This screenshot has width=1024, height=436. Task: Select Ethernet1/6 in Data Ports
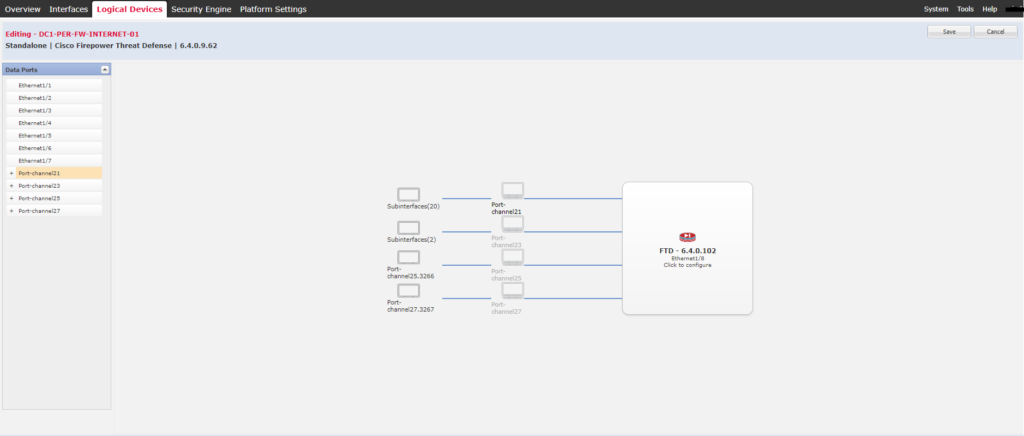[54, 148]
